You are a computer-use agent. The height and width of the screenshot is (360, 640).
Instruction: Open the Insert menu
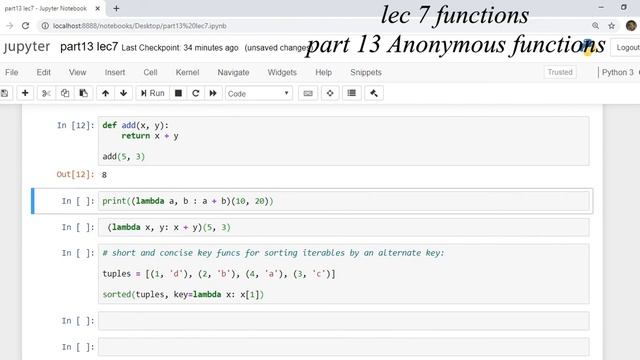(x=115, y=72)
